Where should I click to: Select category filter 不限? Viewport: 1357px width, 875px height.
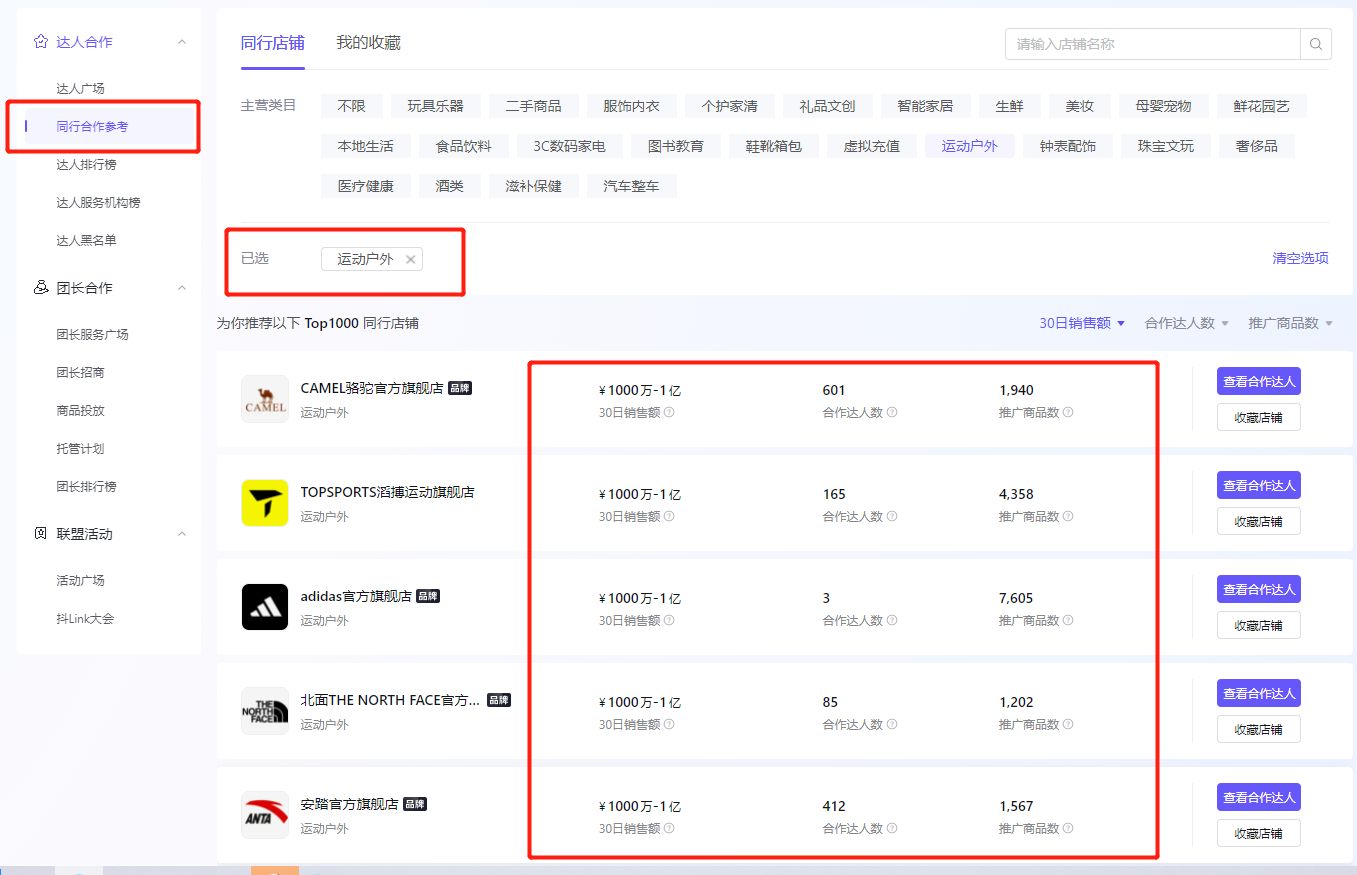click(352, 106)
